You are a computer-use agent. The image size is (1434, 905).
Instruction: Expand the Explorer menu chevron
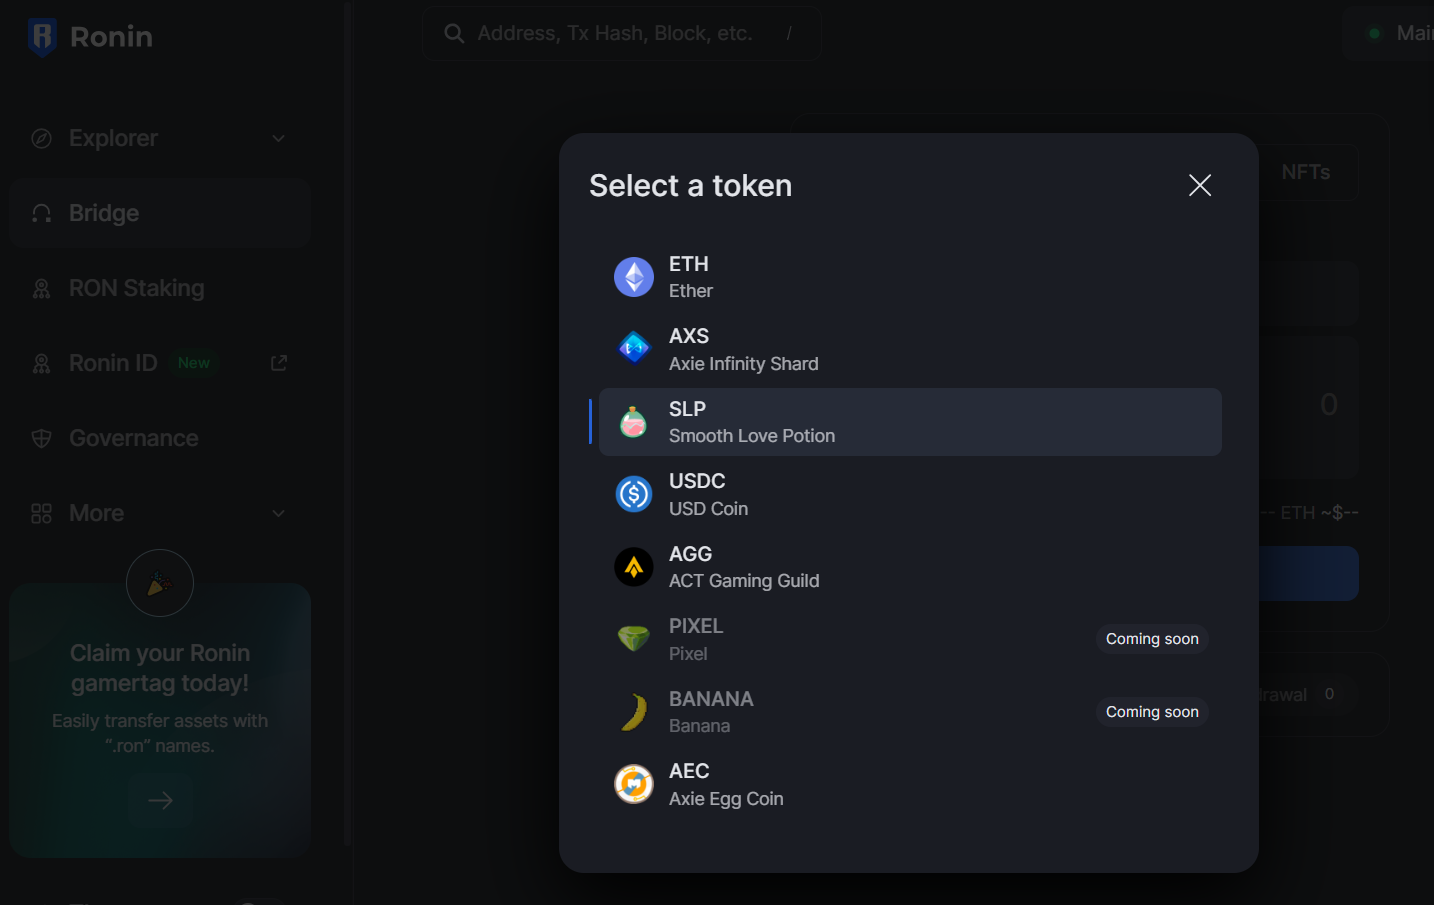tap(279, 138)
